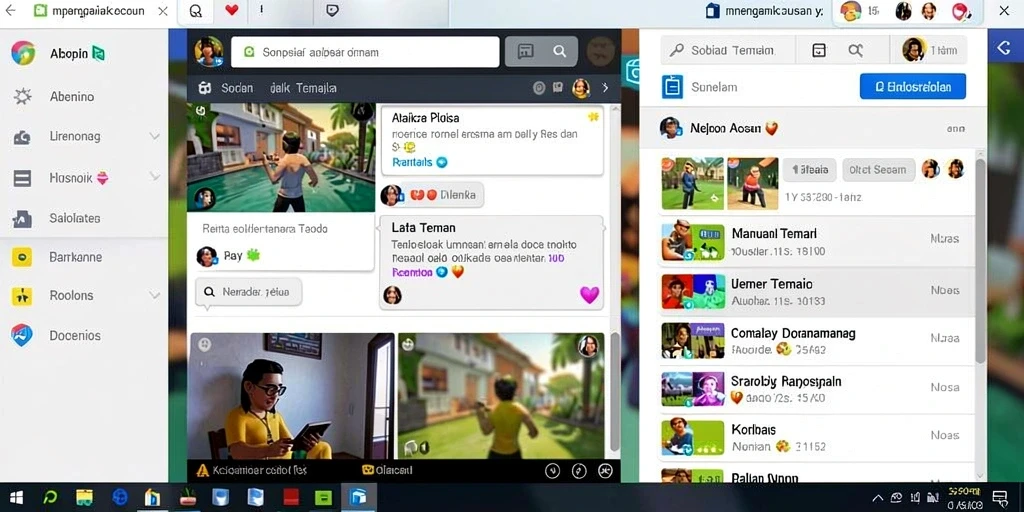Viewport: 1024px width, 512px height.
Task: Click the heart icon tab in browser bar
Action: [x=231, y=10]
